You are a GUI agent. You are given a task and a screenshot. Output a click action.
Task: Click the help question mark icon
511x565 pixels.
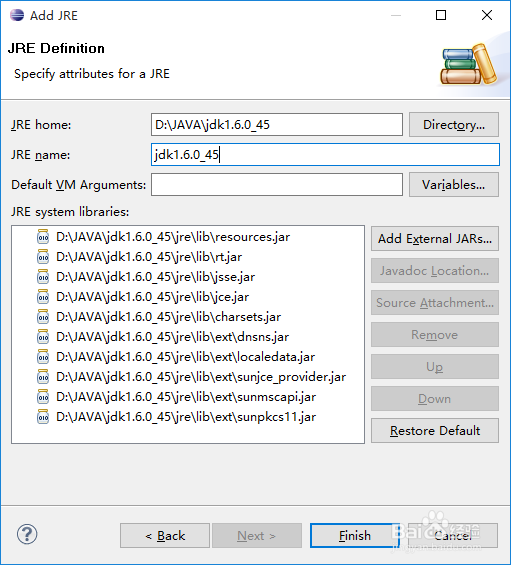click(27, 534)
